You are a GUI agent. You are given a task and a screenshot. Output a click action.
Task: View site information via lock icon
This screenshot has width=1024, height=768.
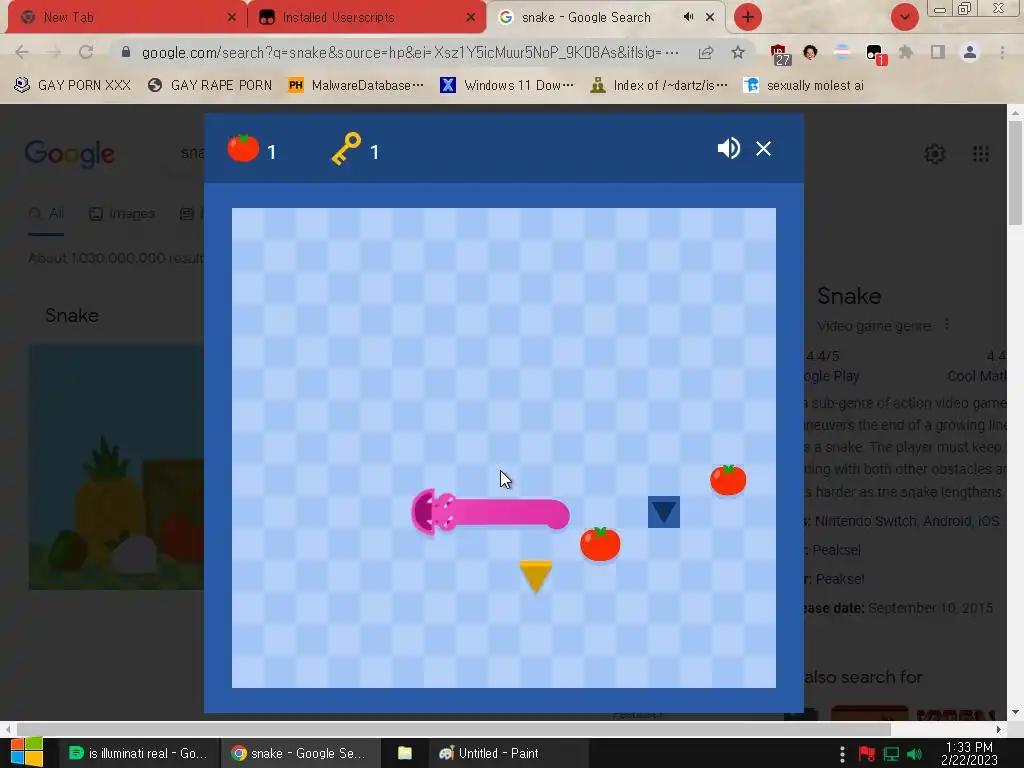pyautogui.click(x=126, y=52)
